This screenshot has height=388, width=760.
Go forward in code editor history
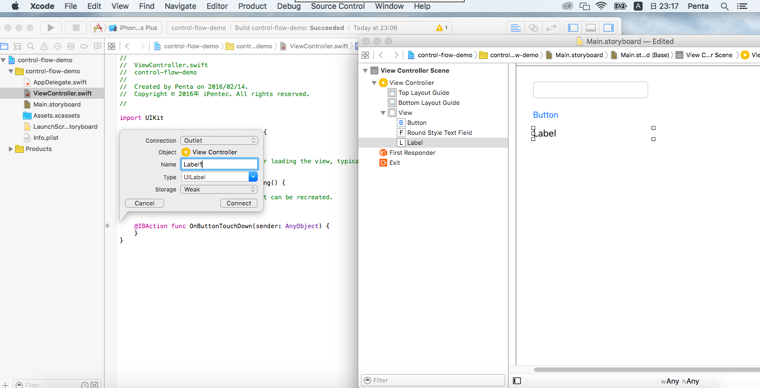pos(142,47)
